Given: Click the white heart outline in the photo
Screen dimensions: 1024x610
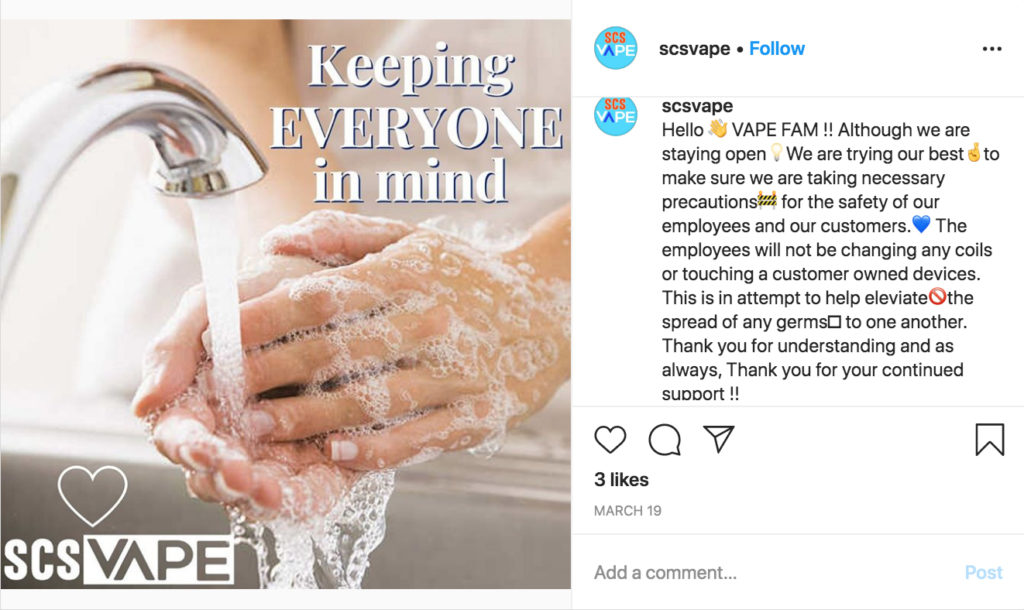Looking at the screenshot, I should (92, 496).
